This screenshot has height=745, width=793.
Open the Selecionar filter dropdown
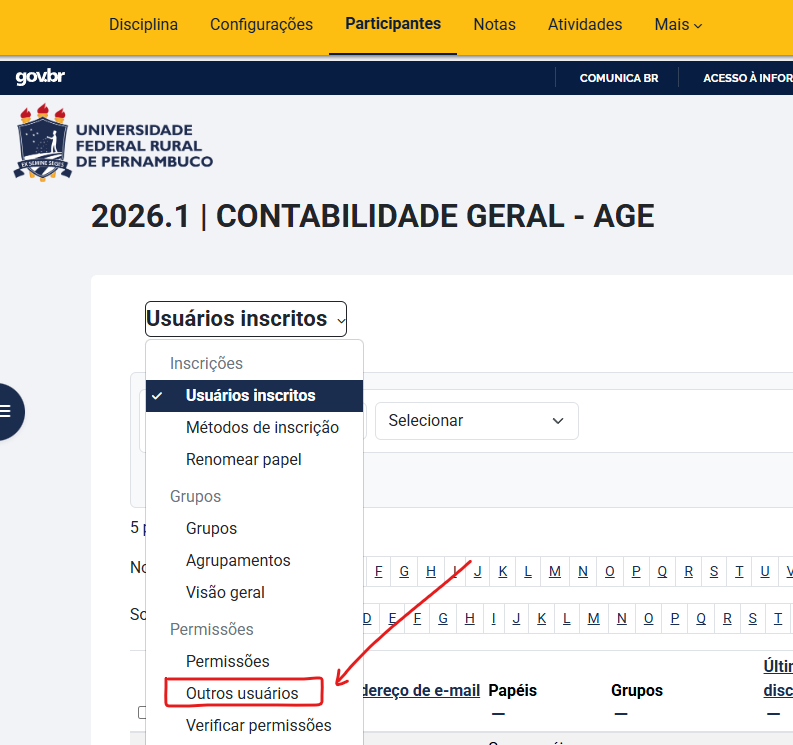(476, 421)
